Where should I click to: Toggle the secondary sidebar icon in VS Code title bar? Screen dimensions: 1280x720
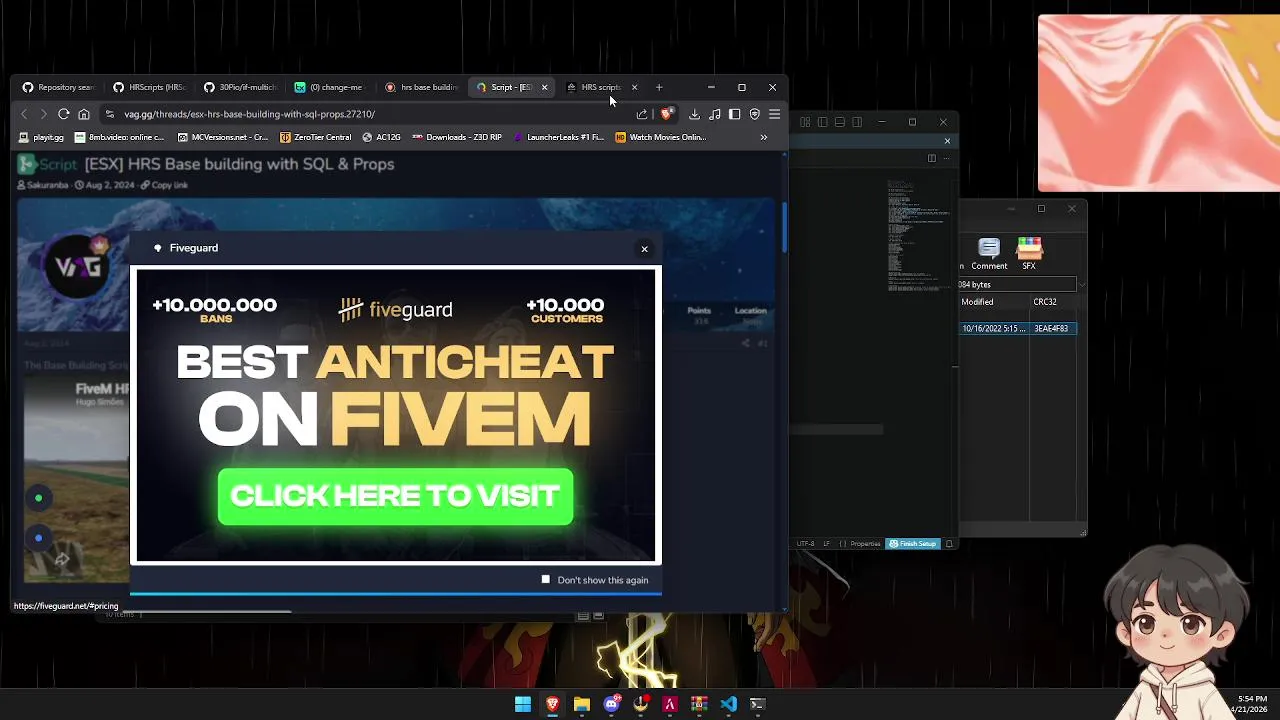point(857,122)
